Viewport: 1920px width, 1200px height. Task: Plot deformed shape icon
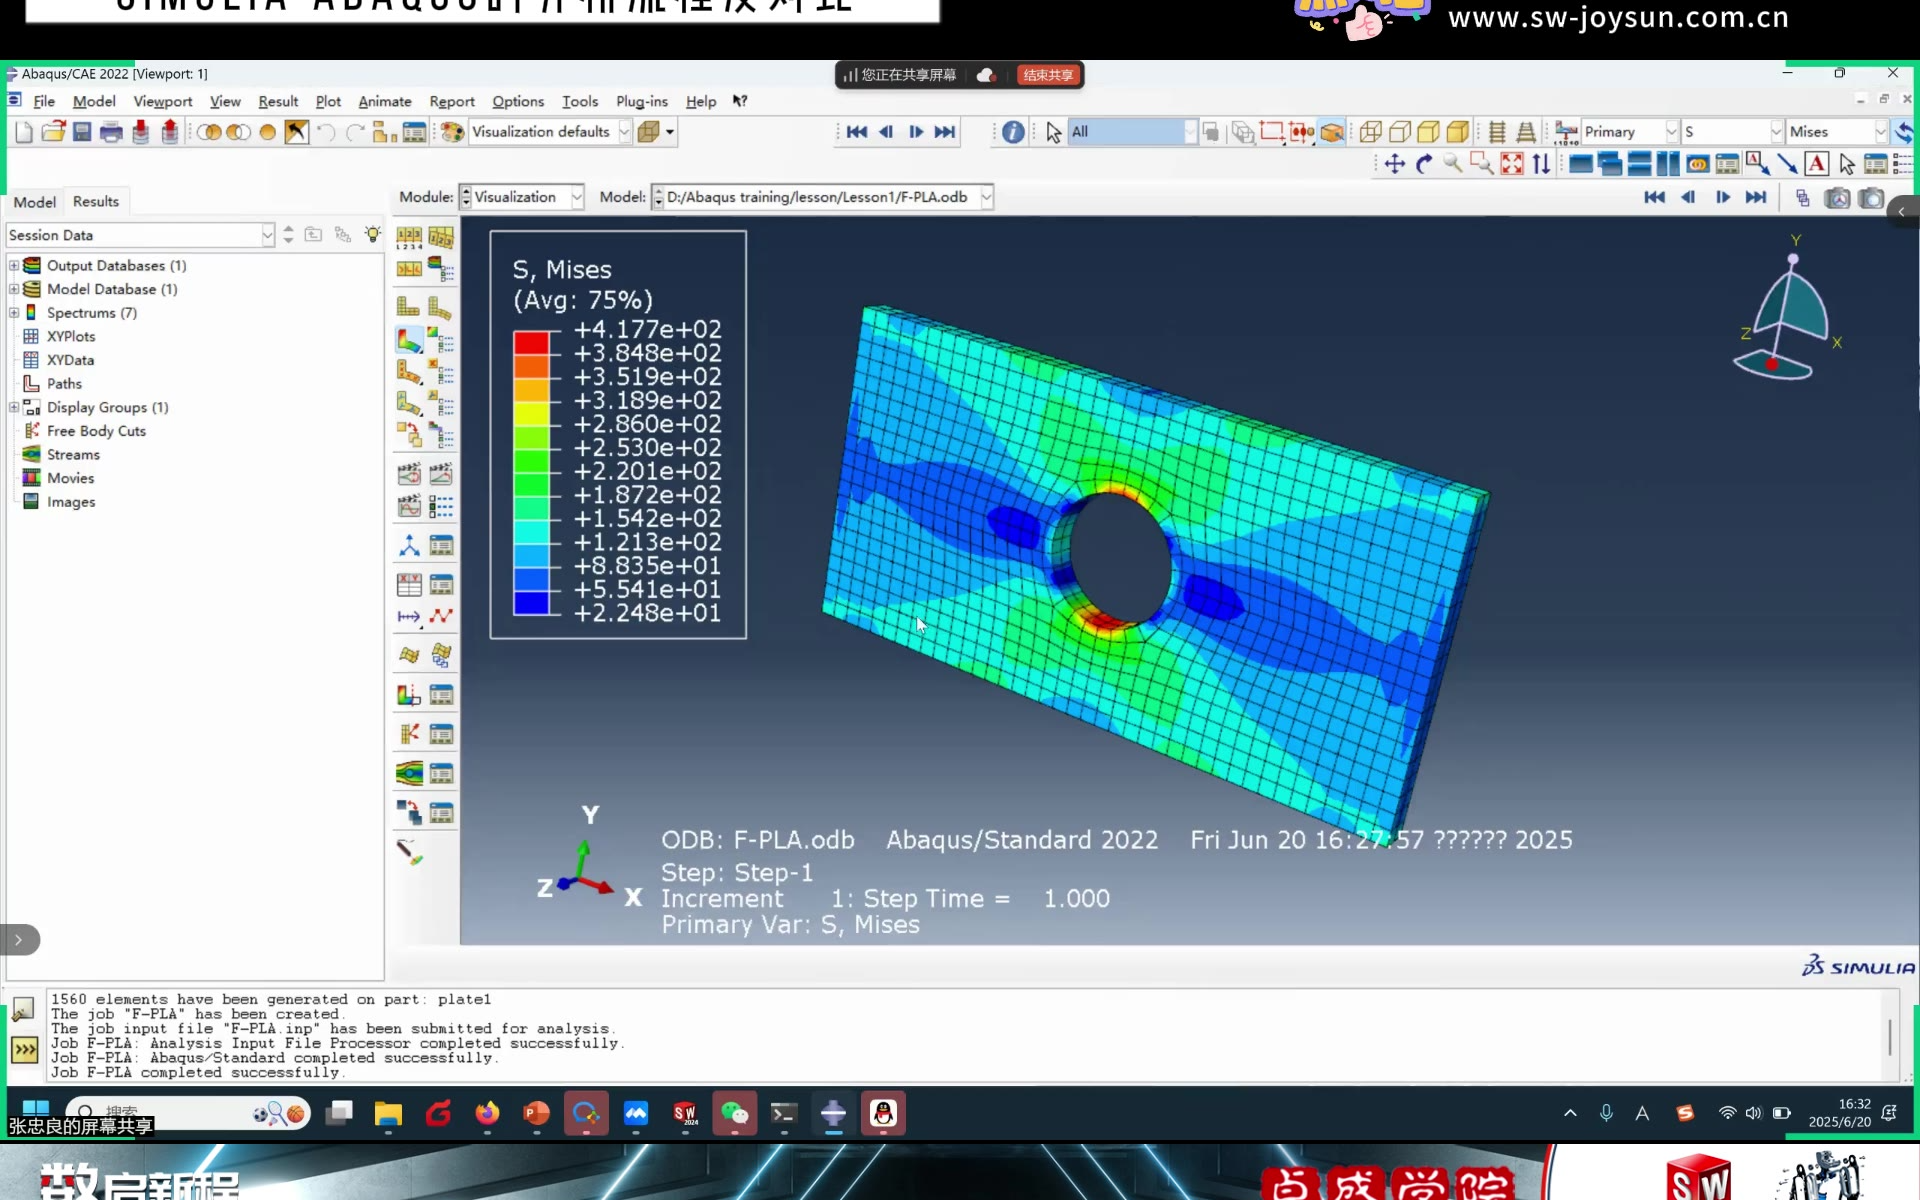[x=440, y=306]
